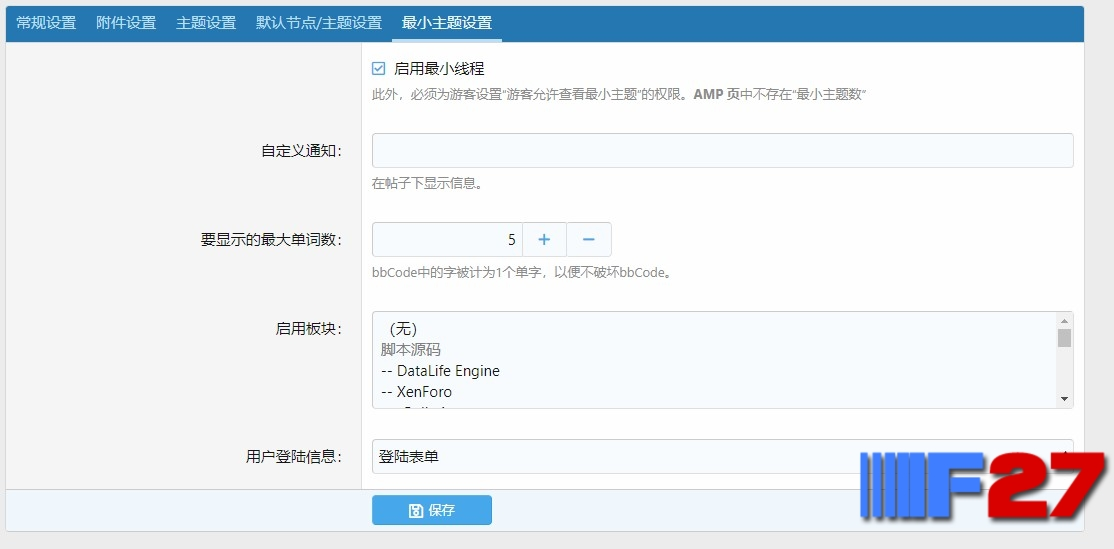1114x549 pixels.
Task: Click the save disk icon
Action: tap(416, 511)
